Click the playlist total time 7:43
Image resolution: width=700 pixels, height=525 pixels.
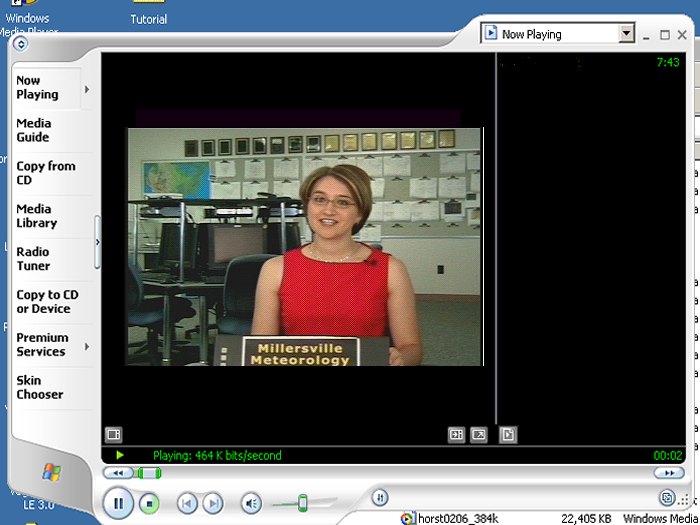668,62
